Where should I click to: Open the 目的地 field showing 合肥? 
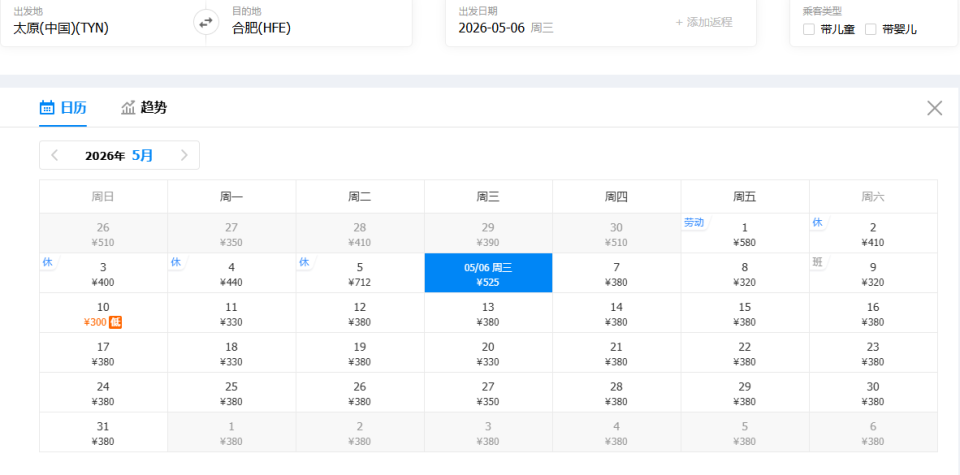click(x=309, y=23)
